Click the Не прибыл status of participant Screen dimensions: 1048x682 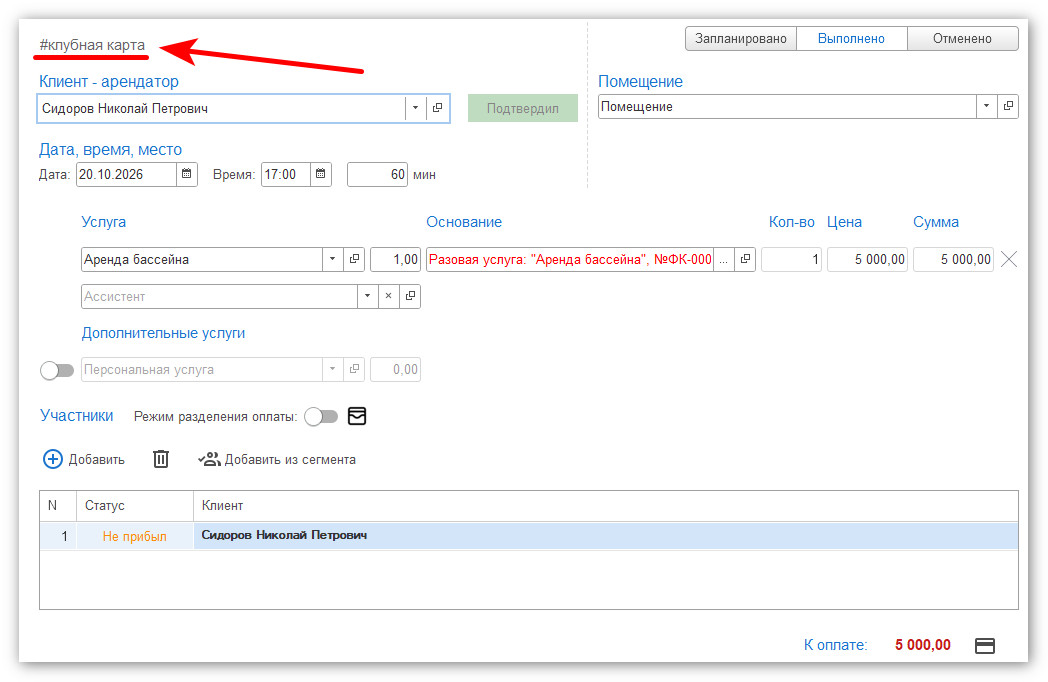pyautogui.click(x=134, y=536)
